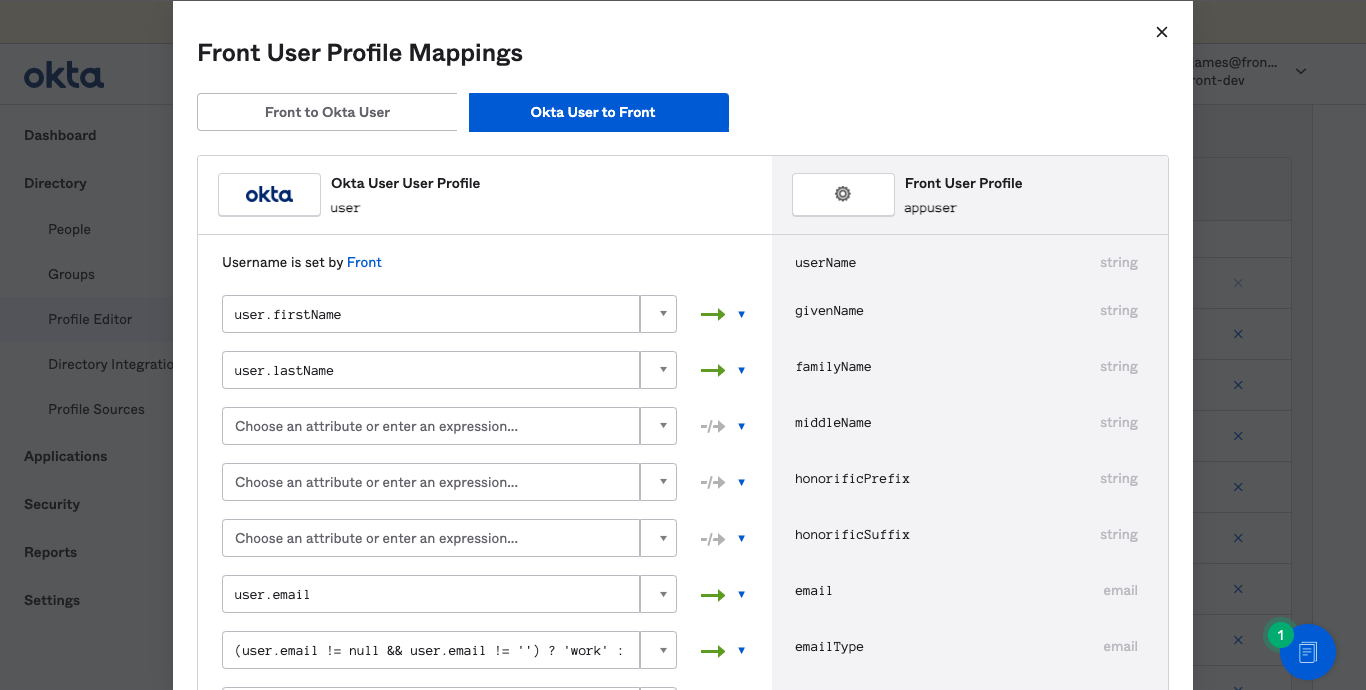Open attribute dropdown for emailType row
This screenshot has height=690, width=1366.
(x=659, y=650)
